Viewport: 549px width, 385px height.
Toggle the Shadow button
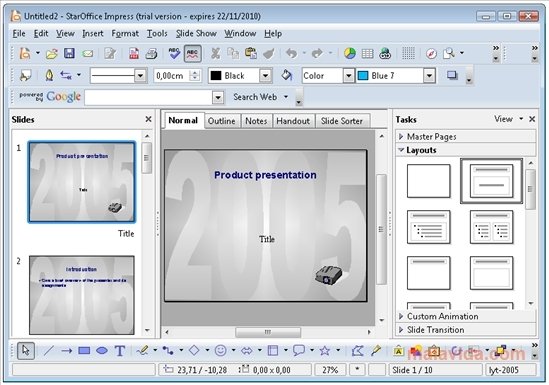click(452, 76)
